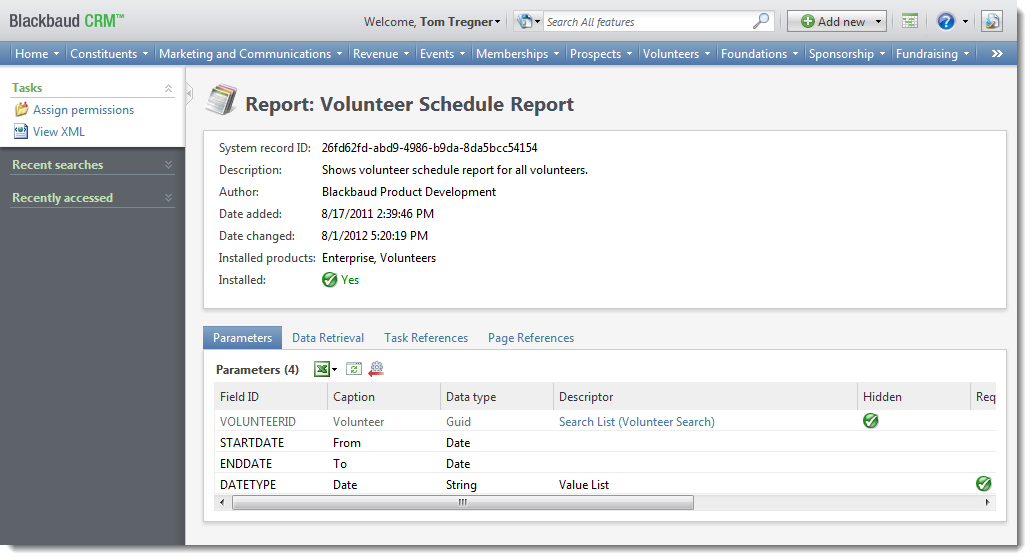Sort by the Hidden column header
The height and width of the screenshot is (560, 1032).
pos(914,397)
